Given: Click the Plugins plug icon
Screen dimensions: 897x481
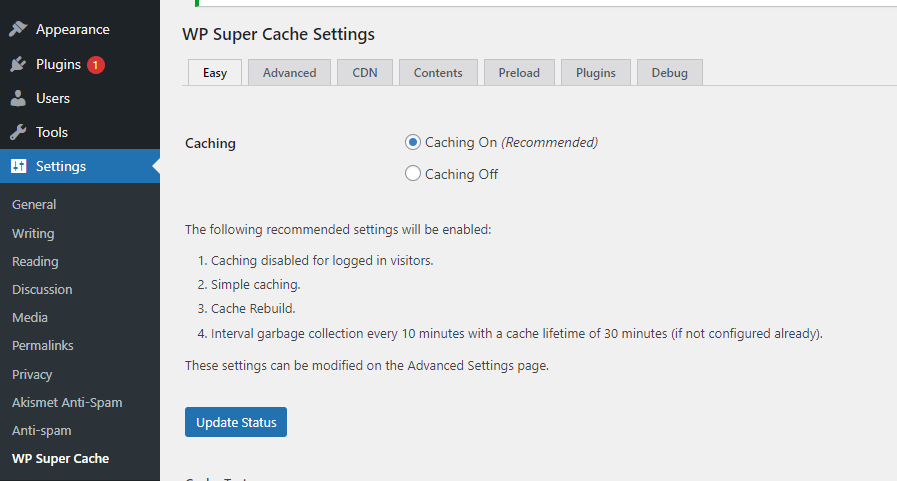Looking at the screenshot, I should pyautogui.click(x=18, y=64).
